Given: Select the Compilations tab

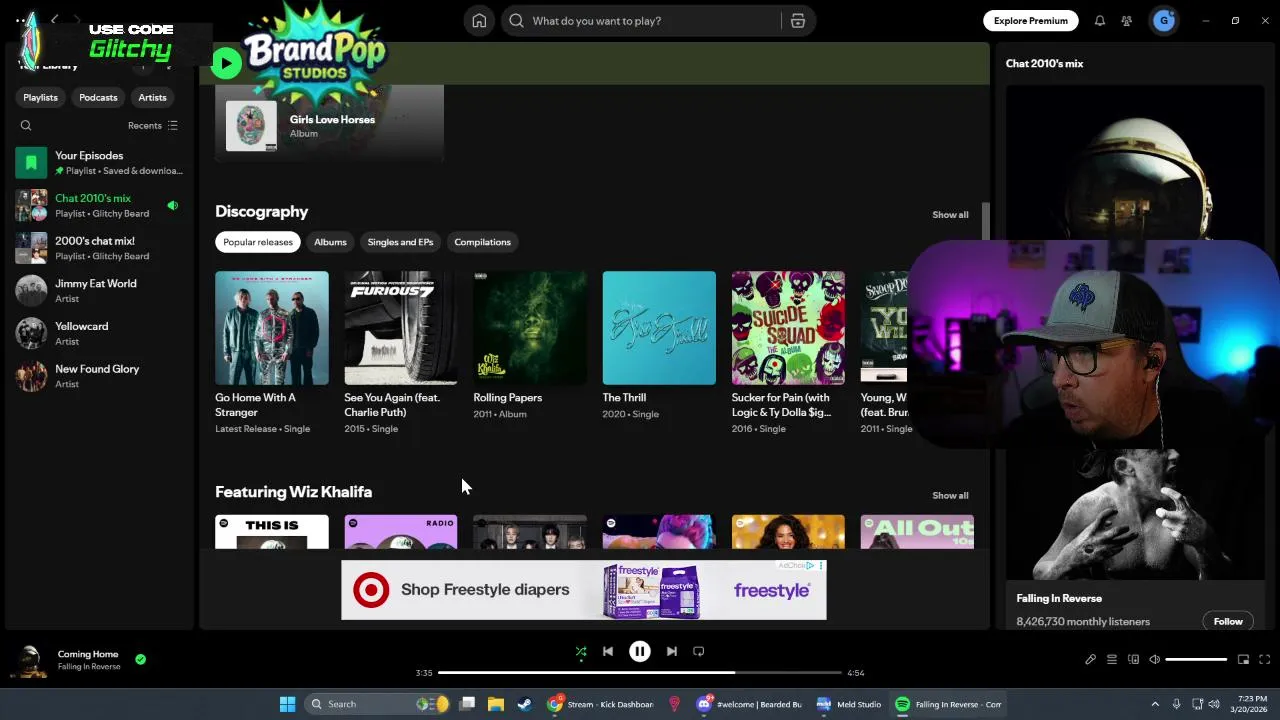Looking at the screenshot, I should pyautogui.click(x=482, y=242).
